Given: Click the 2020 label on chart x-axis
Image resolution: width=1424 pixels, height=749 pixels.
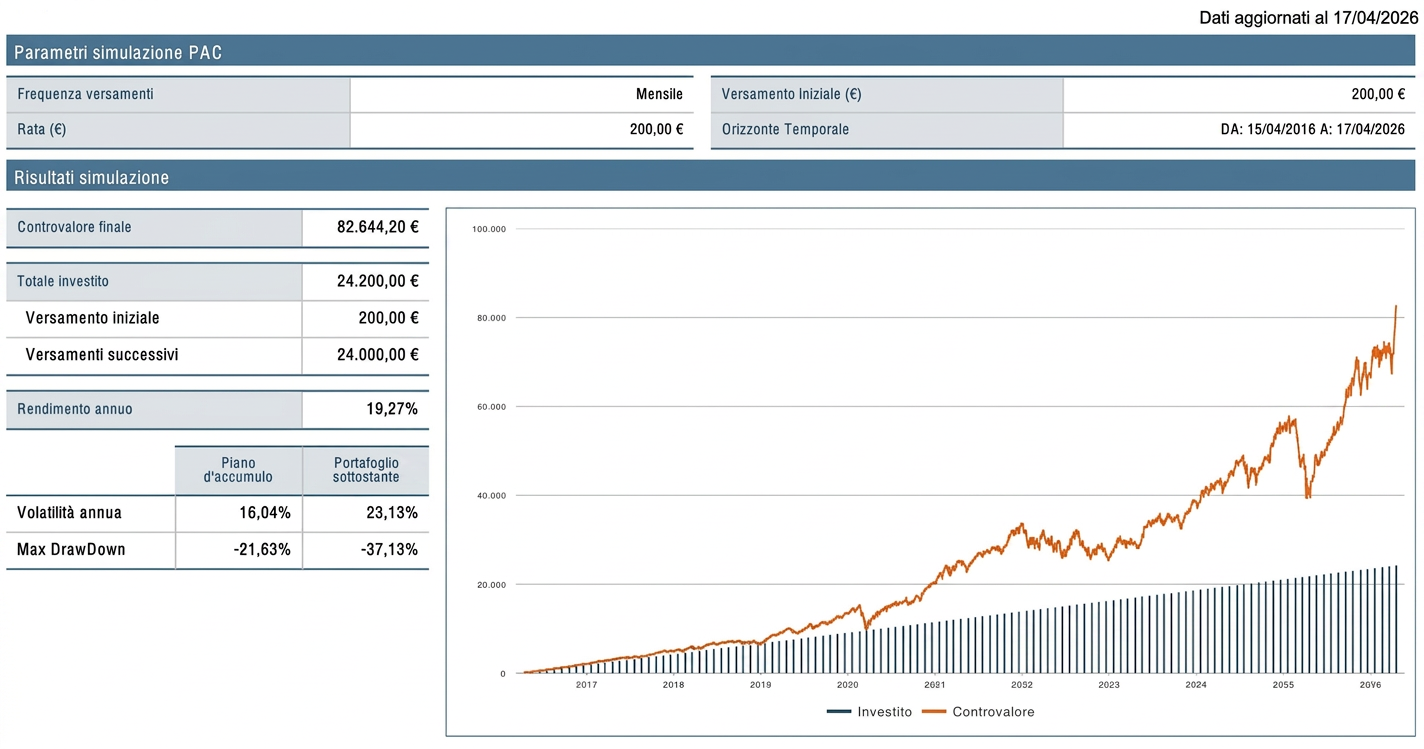Looking at the screenshot, I should 847,685.
